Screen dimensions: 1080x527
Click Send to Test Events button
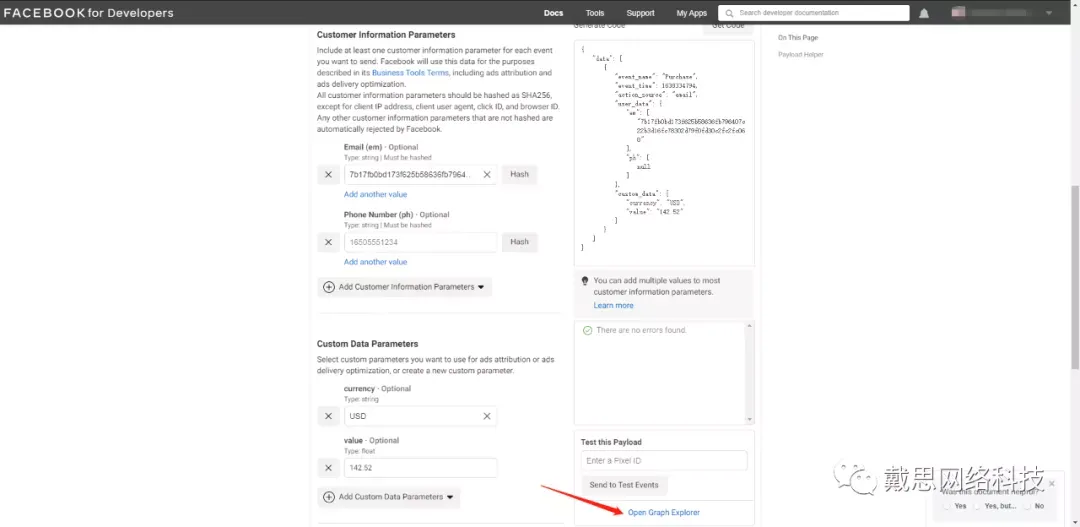point(624,485)
